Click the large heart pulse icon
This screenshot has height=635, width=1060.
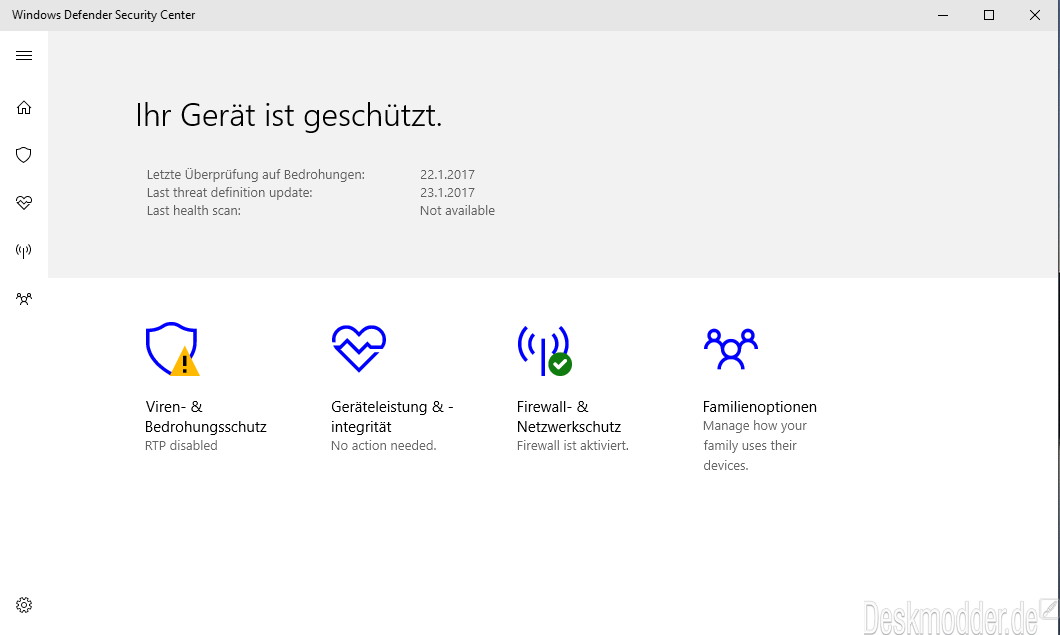tap(359, 348)
